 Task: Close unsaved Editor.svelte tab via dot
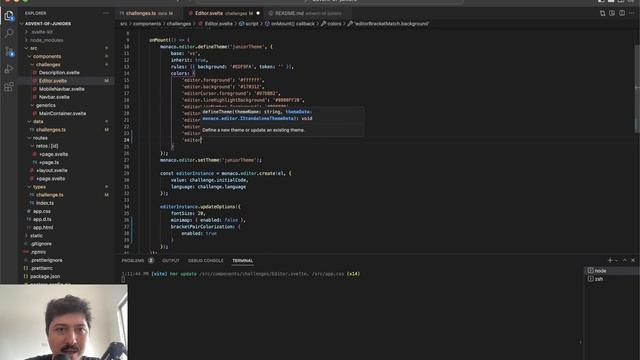tap(258, 13)
